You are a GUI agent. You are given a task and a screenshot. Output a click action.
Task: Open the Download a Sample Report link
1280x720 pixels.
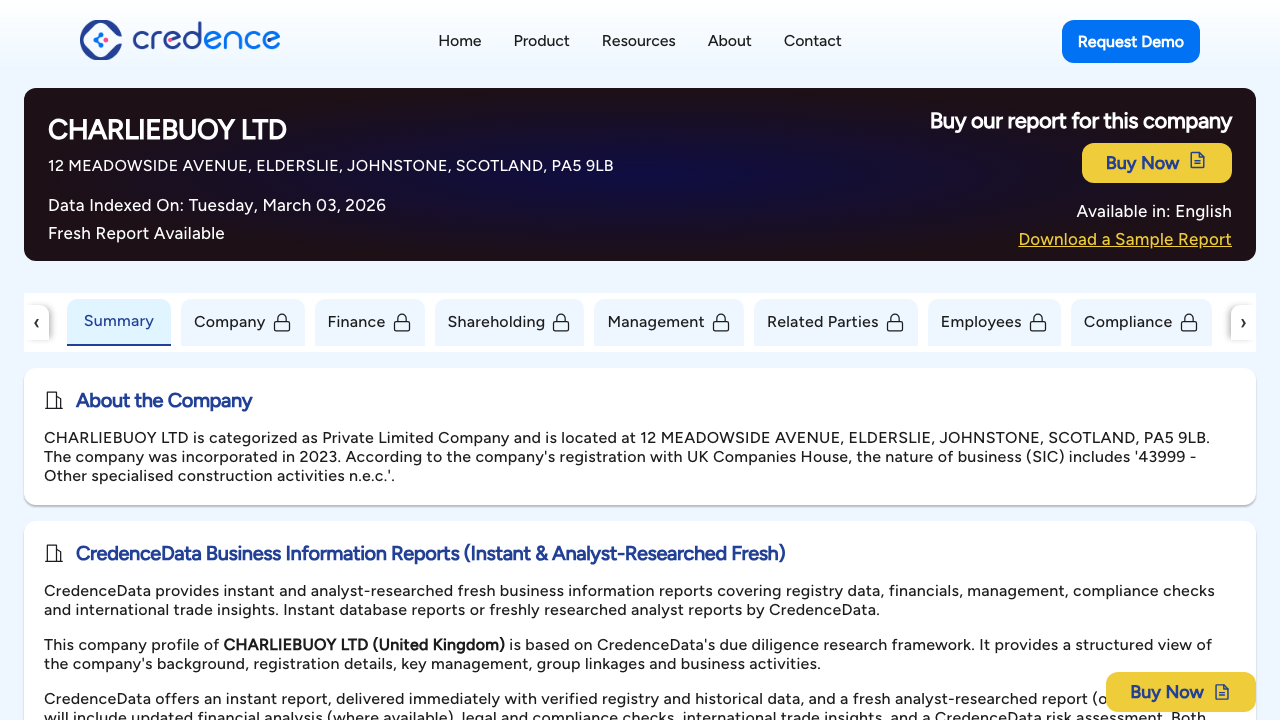pos(1124,239)
